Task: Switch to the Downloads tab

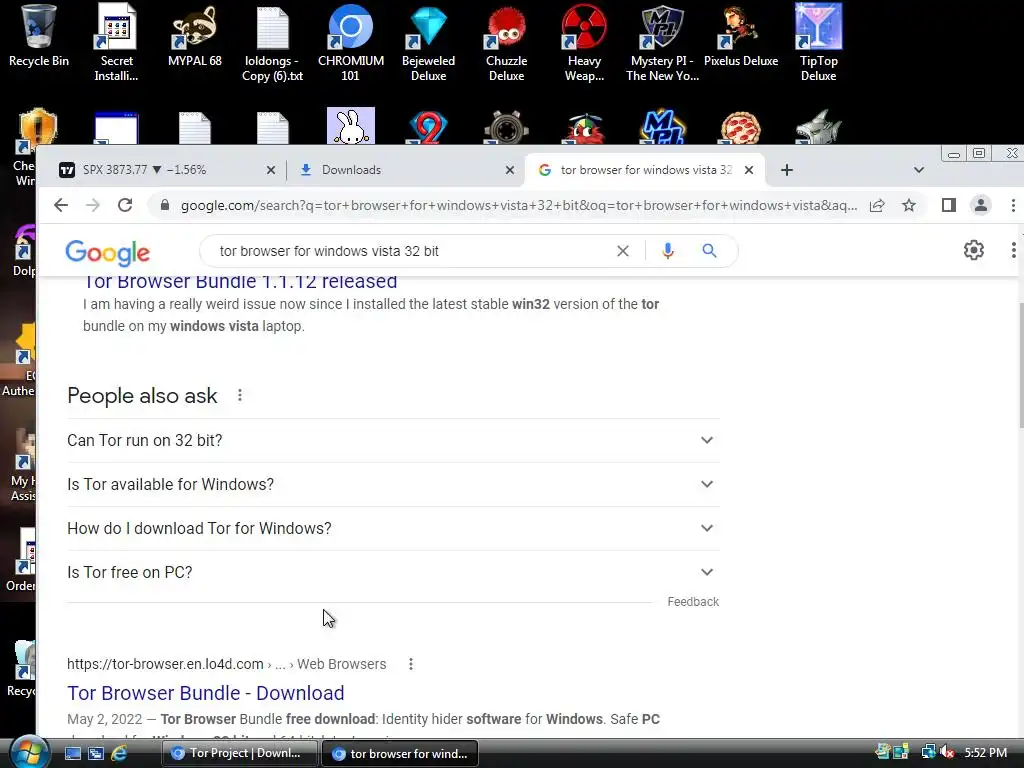Action: click(x=405, y=170)
